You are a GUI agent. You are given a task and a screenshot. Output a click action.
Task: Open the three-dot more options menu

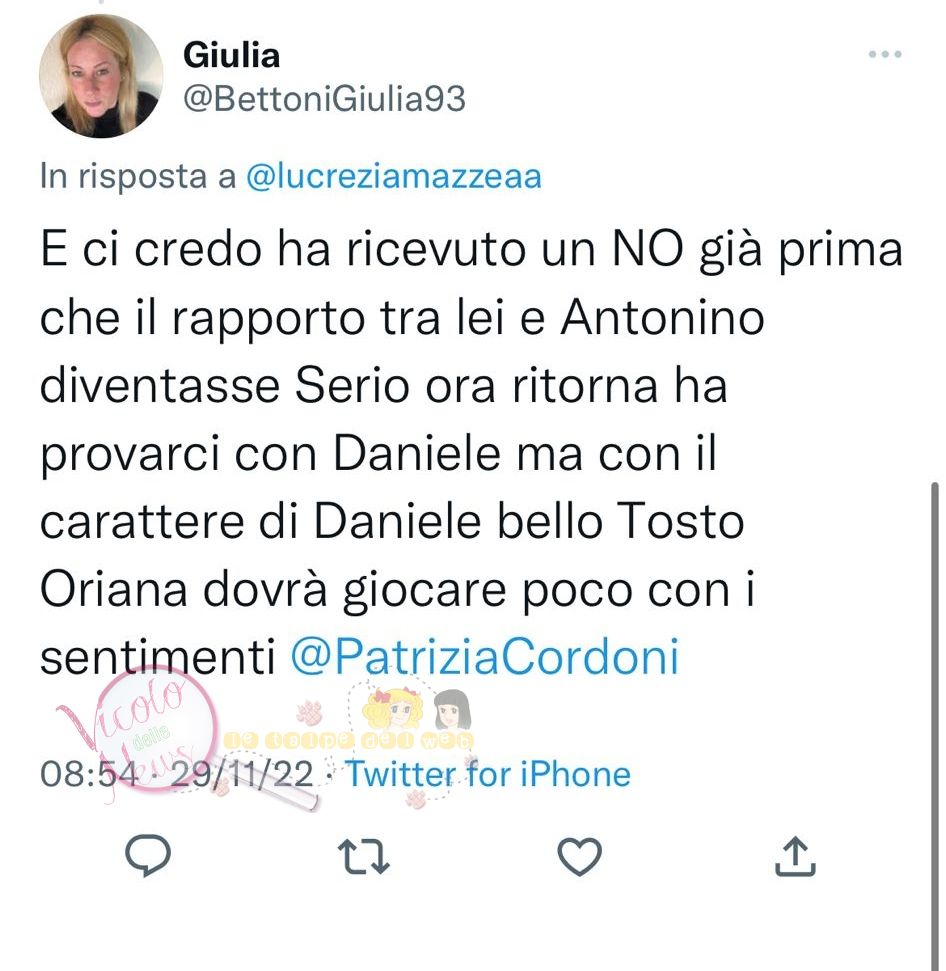[x=885, y=54]
